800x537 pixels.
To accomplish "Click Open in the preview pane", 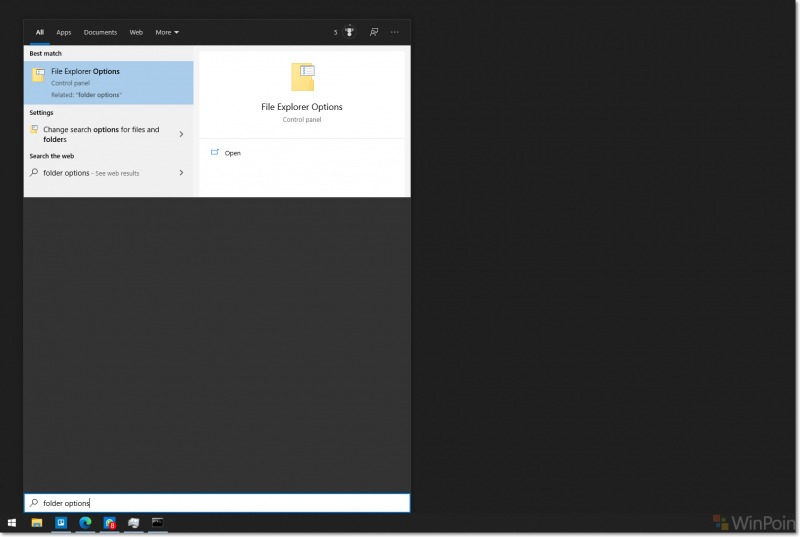I will [x=232, y=153].
